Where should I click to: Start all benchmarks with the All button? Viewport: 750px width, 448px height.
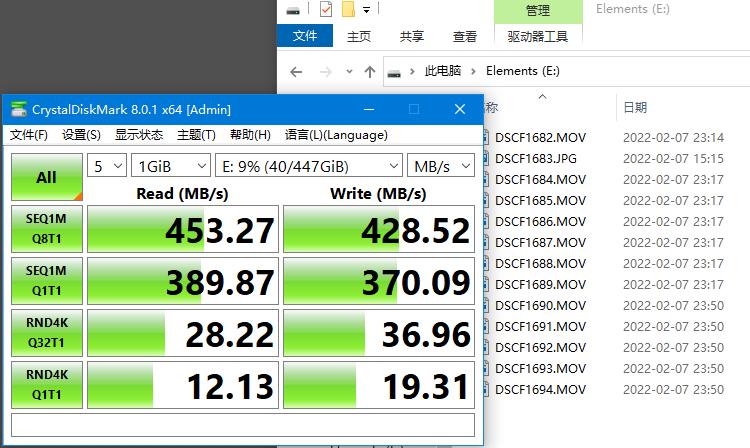pyautogui.click(x=47, y=177)
